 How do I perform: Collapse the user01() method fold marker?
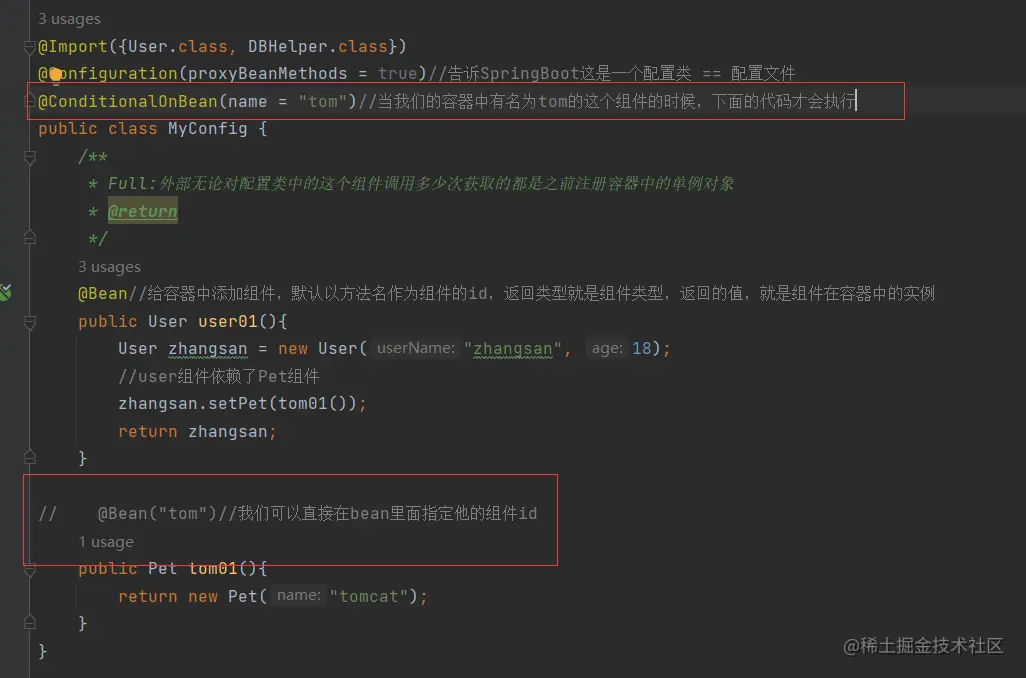pos(29,322)
